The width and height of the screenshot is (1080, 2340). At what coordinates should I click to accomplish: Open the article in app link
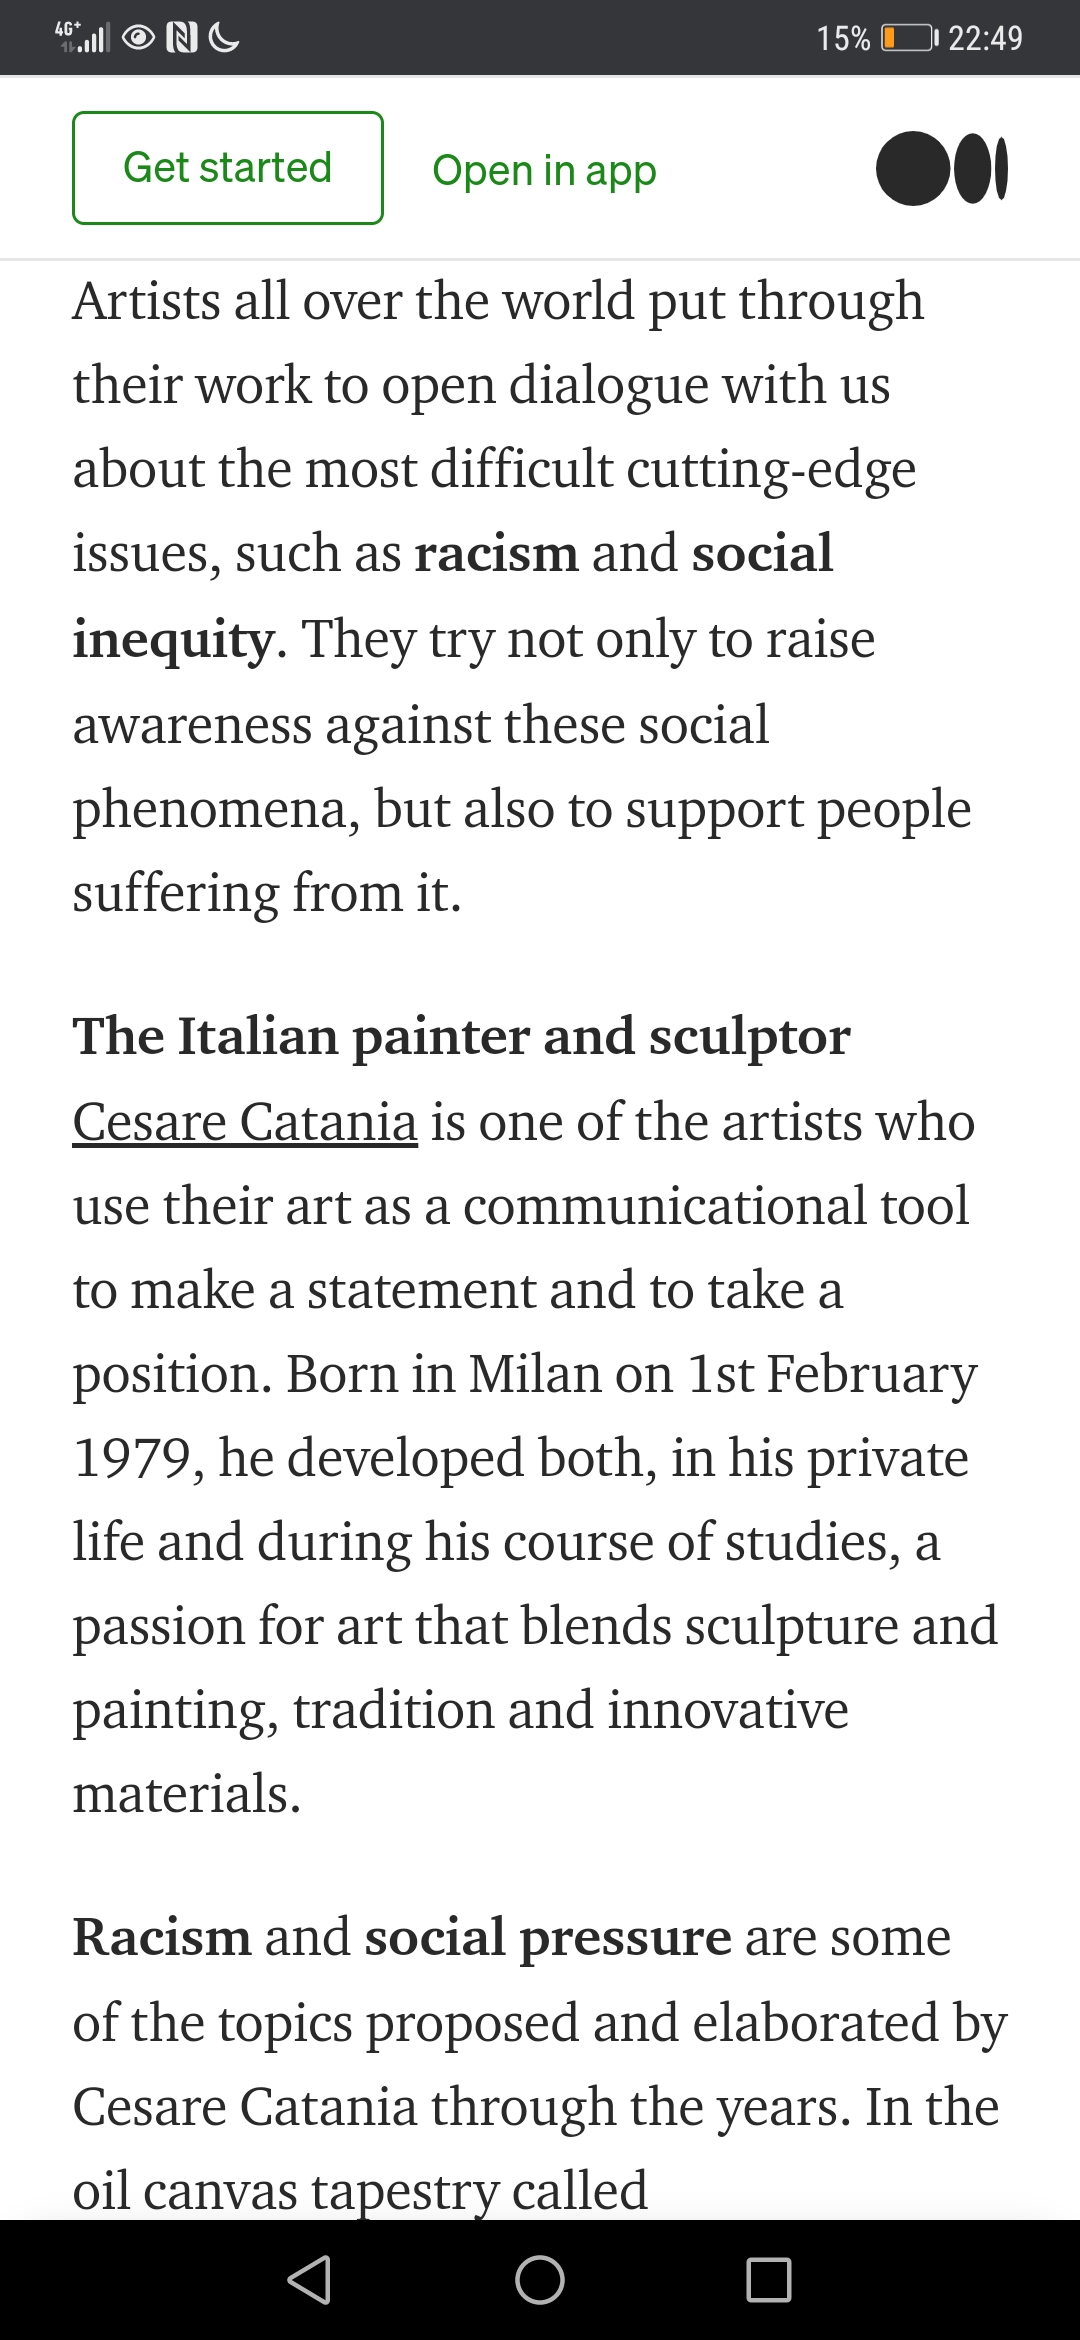point(544,170)
